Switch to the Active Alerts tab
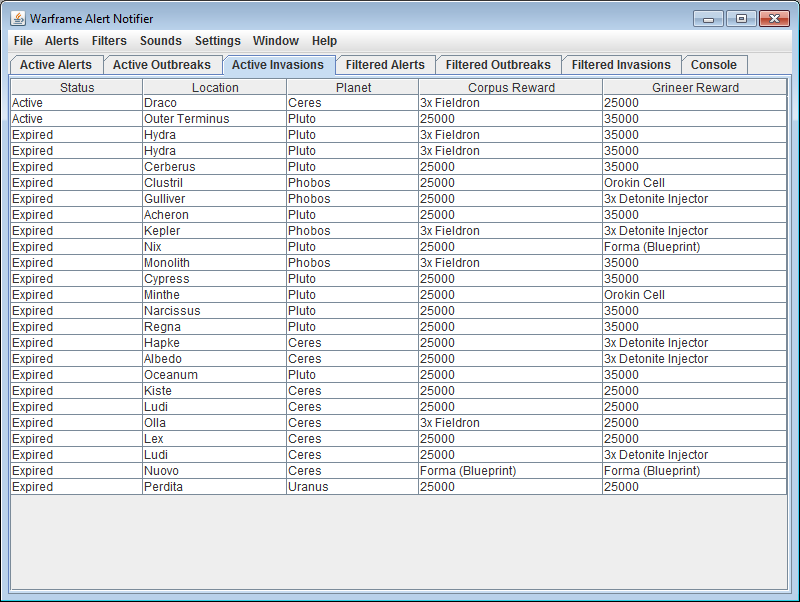The width and height of the screenshot is (800, 602). (x=56, y=65)
